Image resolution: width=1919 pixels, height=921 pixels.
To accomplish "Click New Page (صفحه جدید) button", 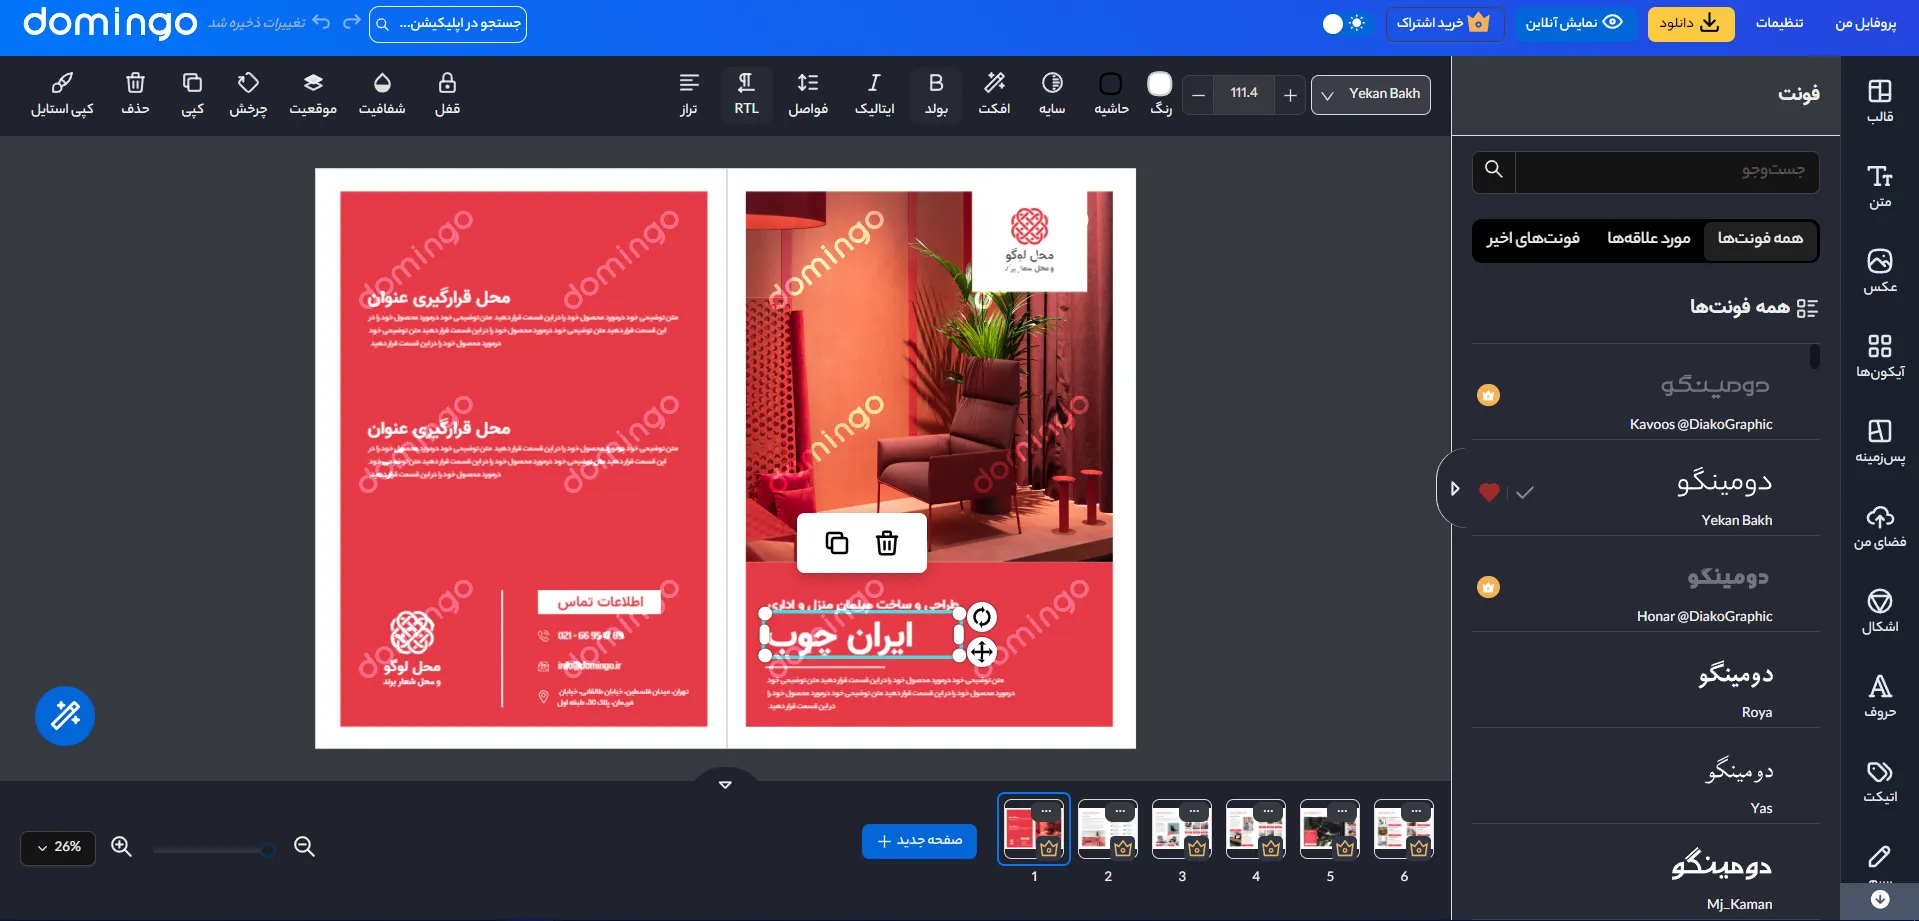I will 919,841.
